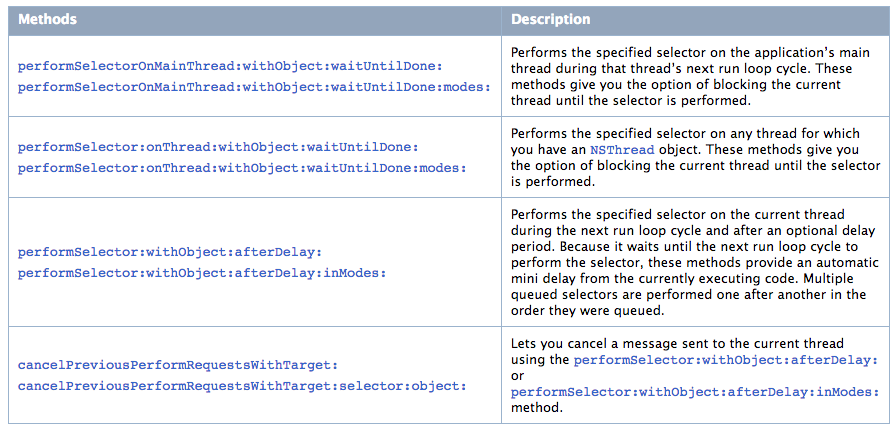Click the Description column header
This screenshot has width=896, height=433.
pyautogui.click(x=551, y=19)
